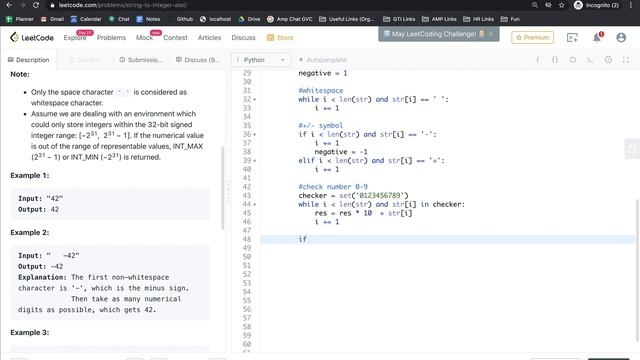Open the Articles menu item
The width and height of the screenshot is (640, 360).
point(209,38)
